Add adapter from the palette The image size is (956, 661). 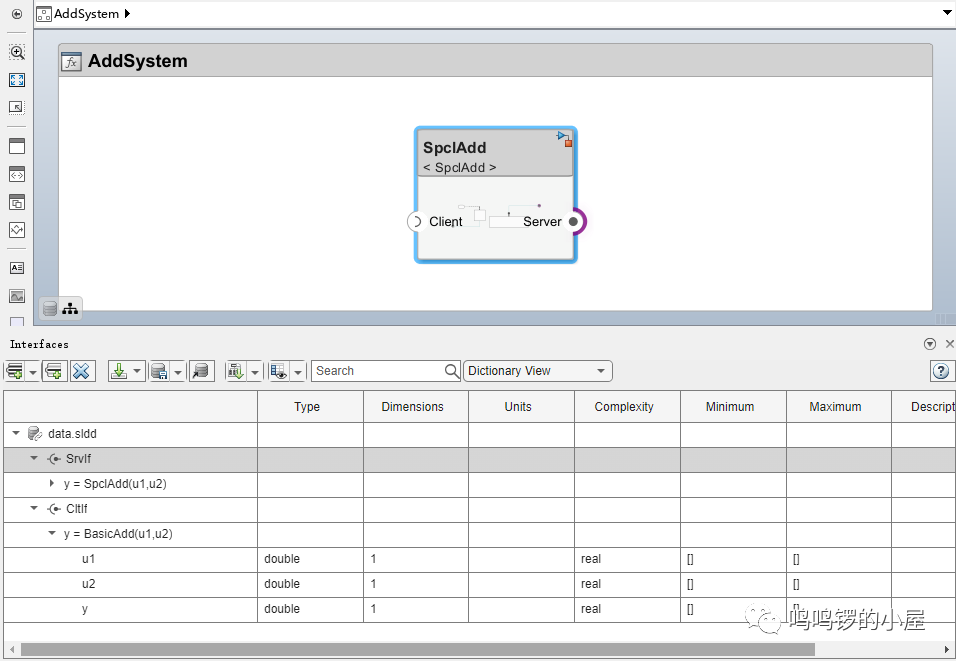(17, 230)
